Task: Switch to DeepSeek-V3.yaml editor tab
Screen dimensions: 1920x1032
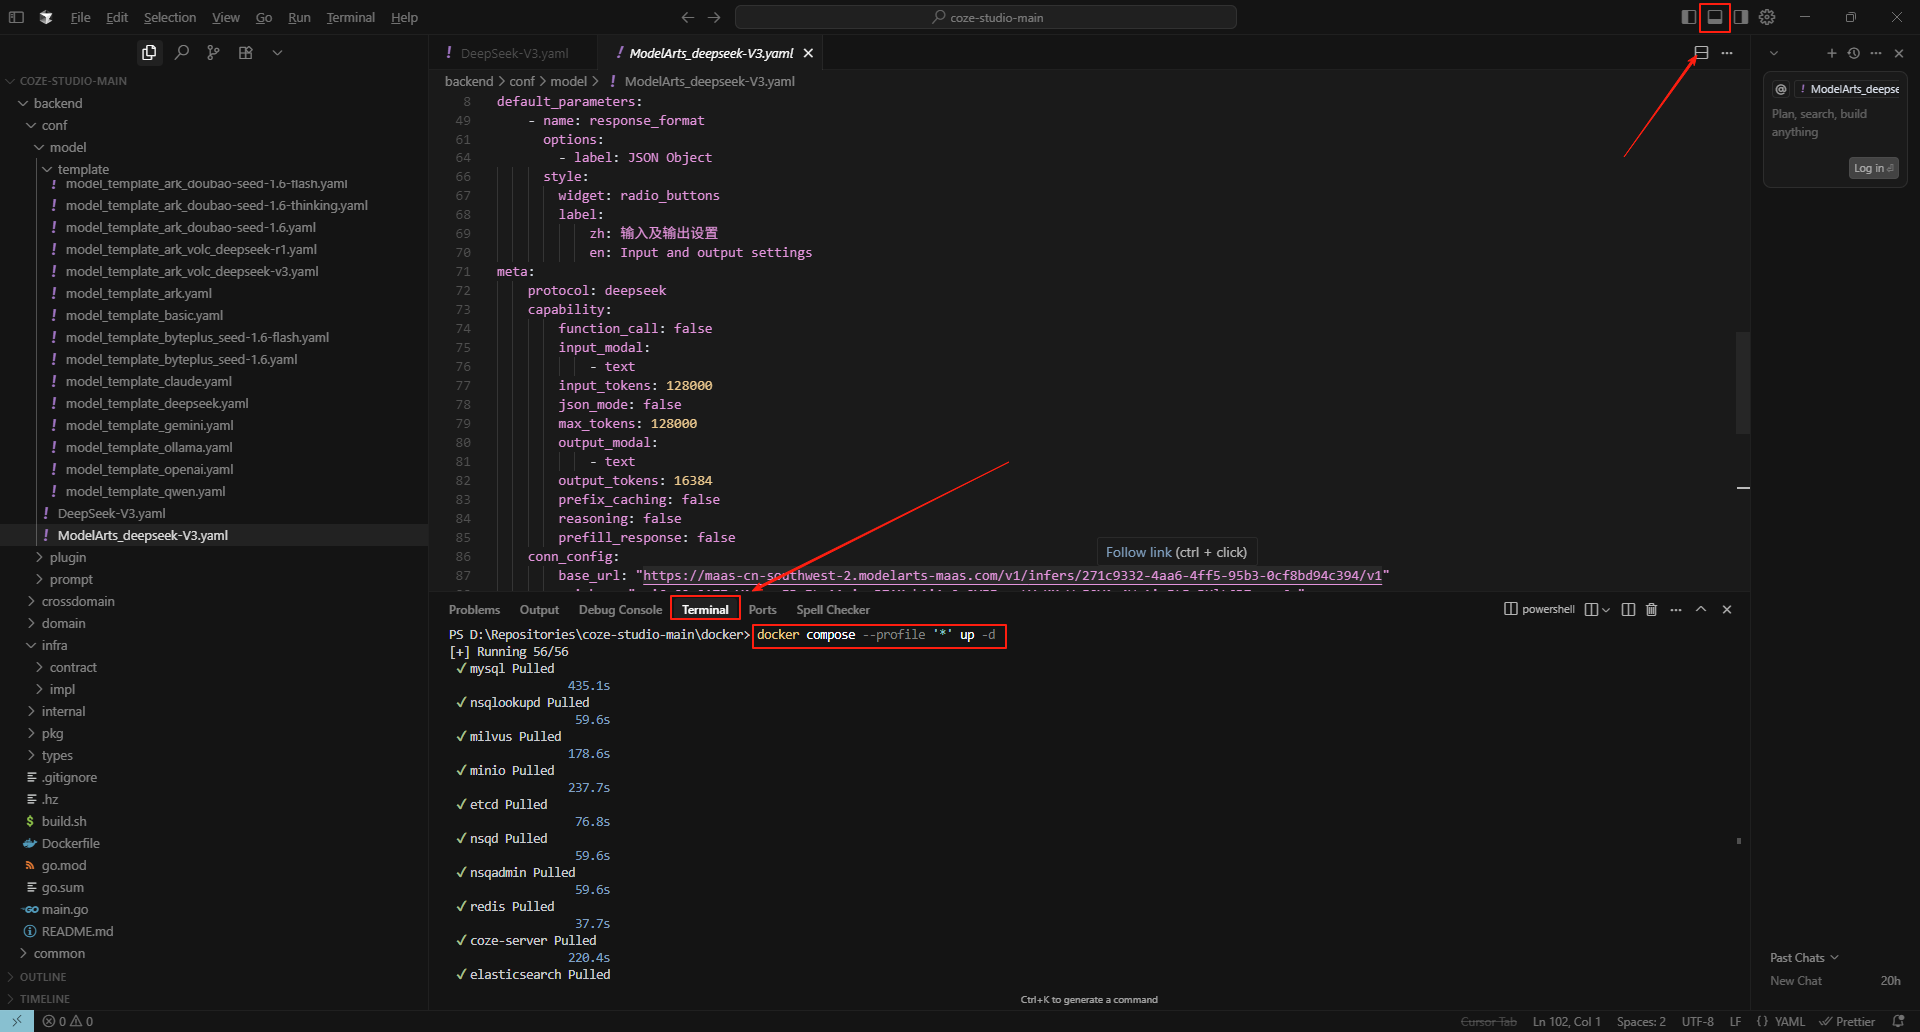Action: pos(514,53)
